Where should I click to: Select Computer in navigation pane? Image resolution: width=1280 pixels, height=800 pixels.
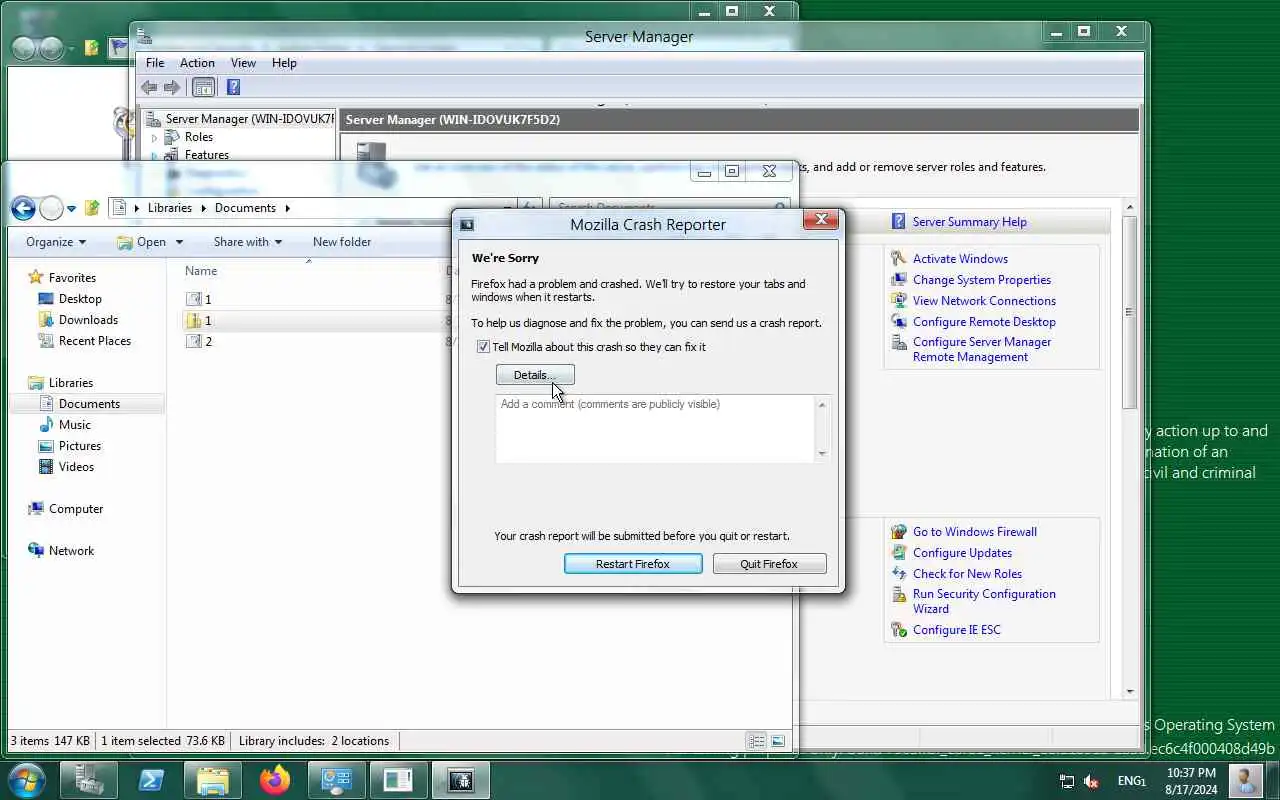[x=76, y=509]
